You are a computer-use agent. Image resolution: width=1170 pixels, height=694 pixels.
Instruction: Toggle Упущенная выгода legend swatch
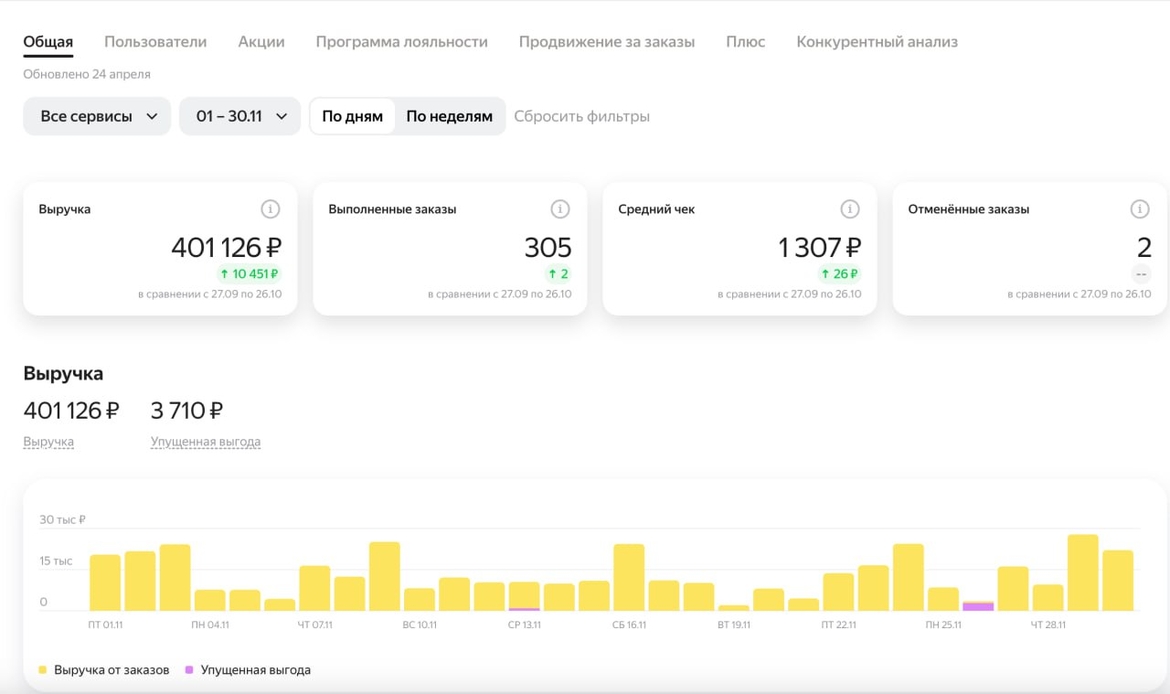point(189,670)
